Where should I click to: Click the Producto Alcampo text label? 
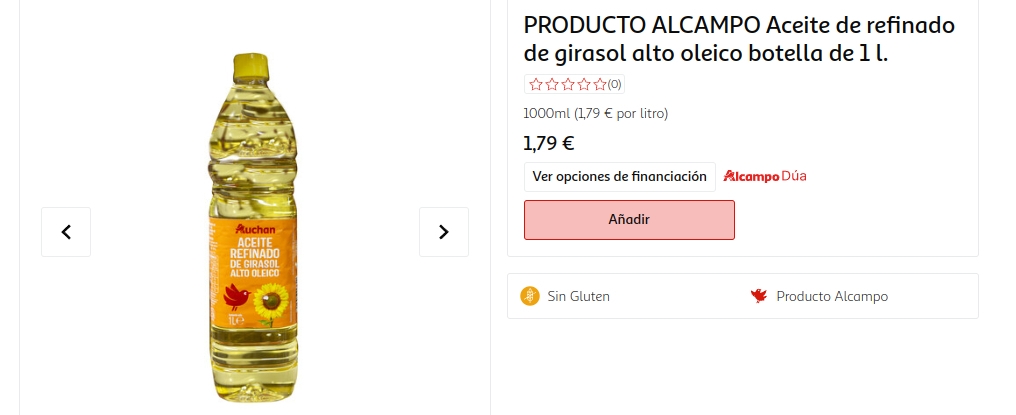(x=832, y=297)
